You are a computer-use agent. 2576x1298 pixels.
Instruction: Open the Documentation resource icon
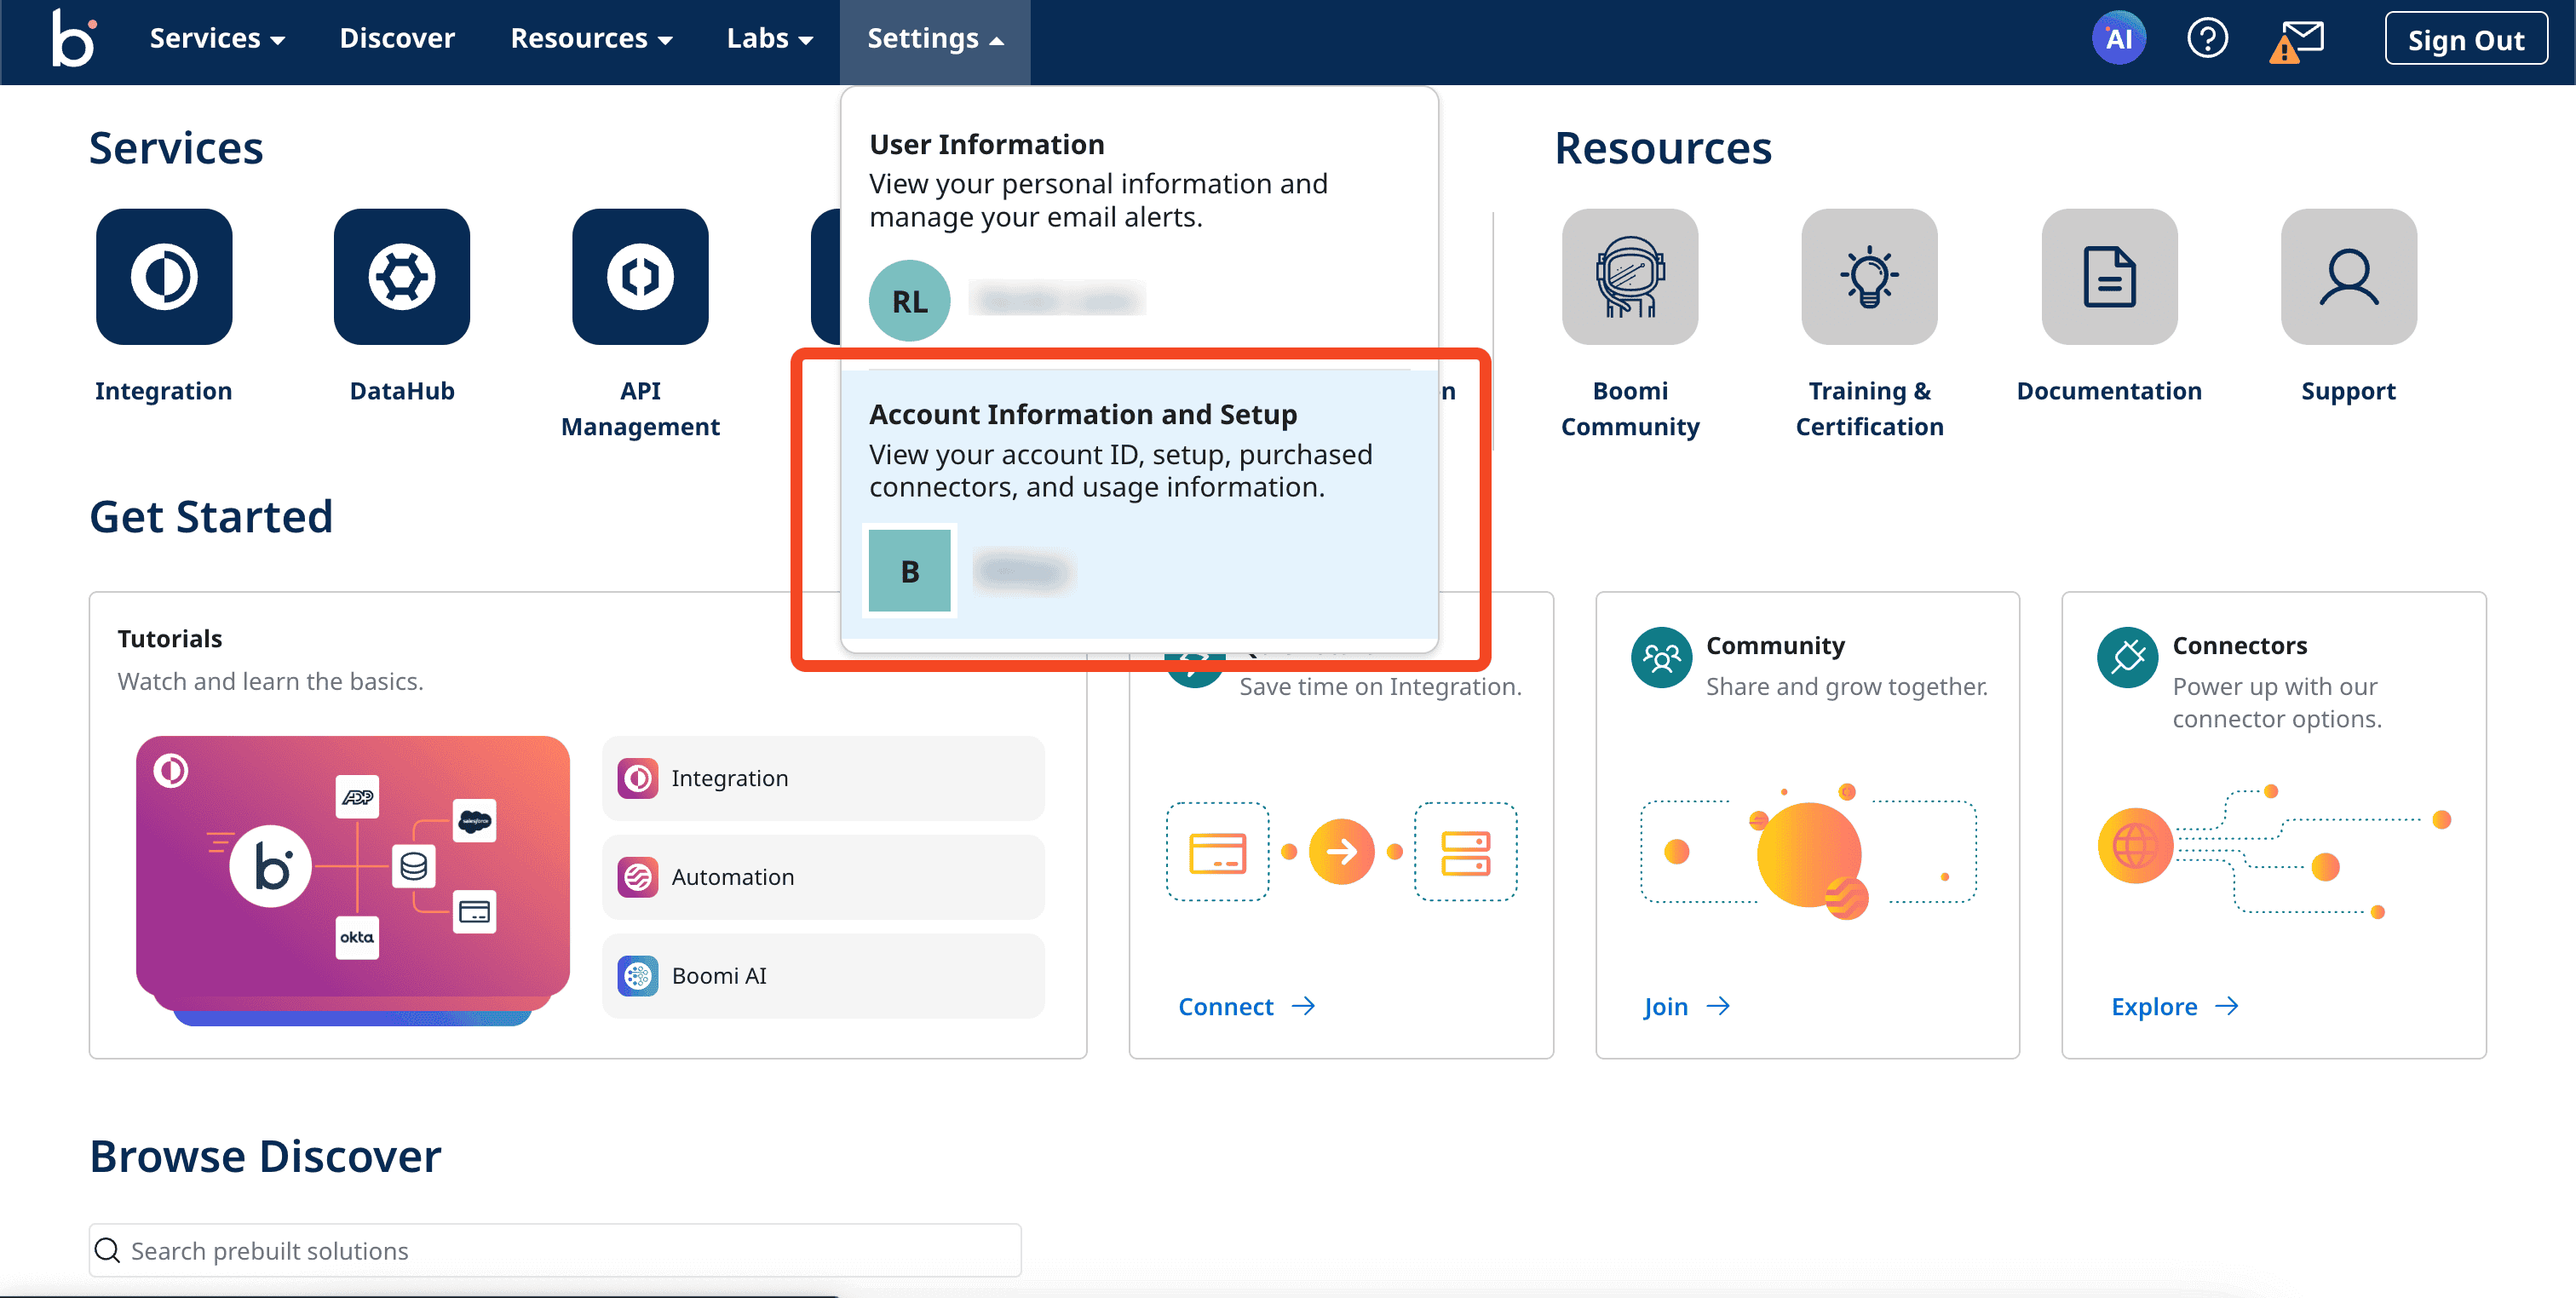pos(2109,277)
